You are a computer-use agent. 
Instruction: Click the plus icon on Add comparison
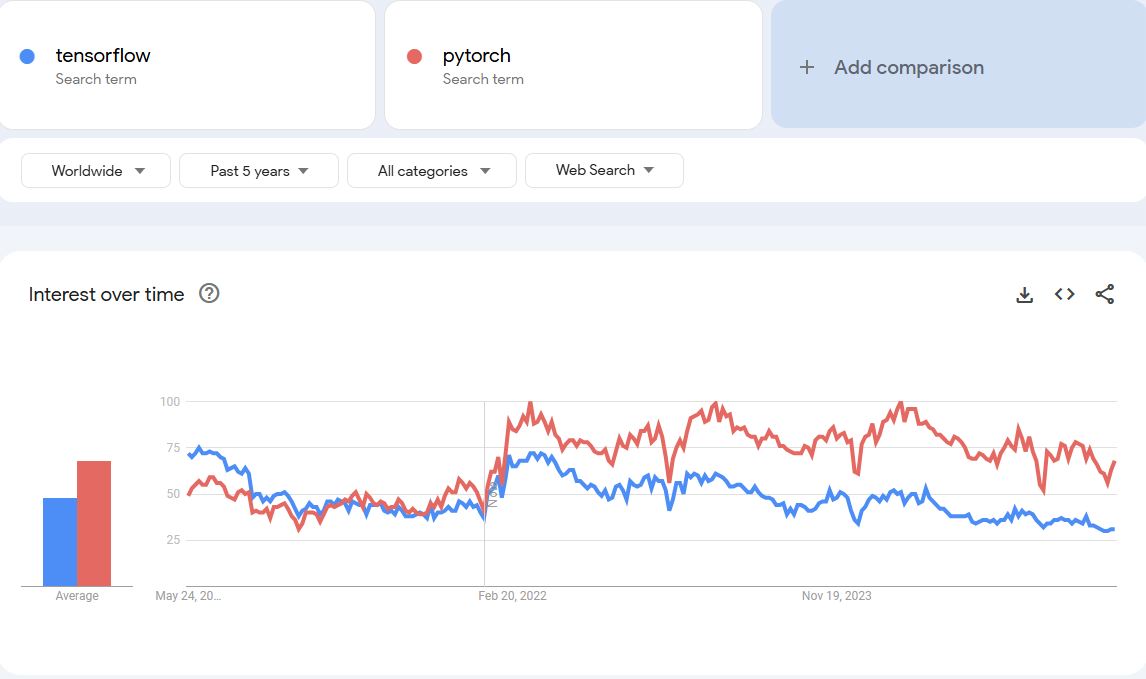tap(806, 67)
